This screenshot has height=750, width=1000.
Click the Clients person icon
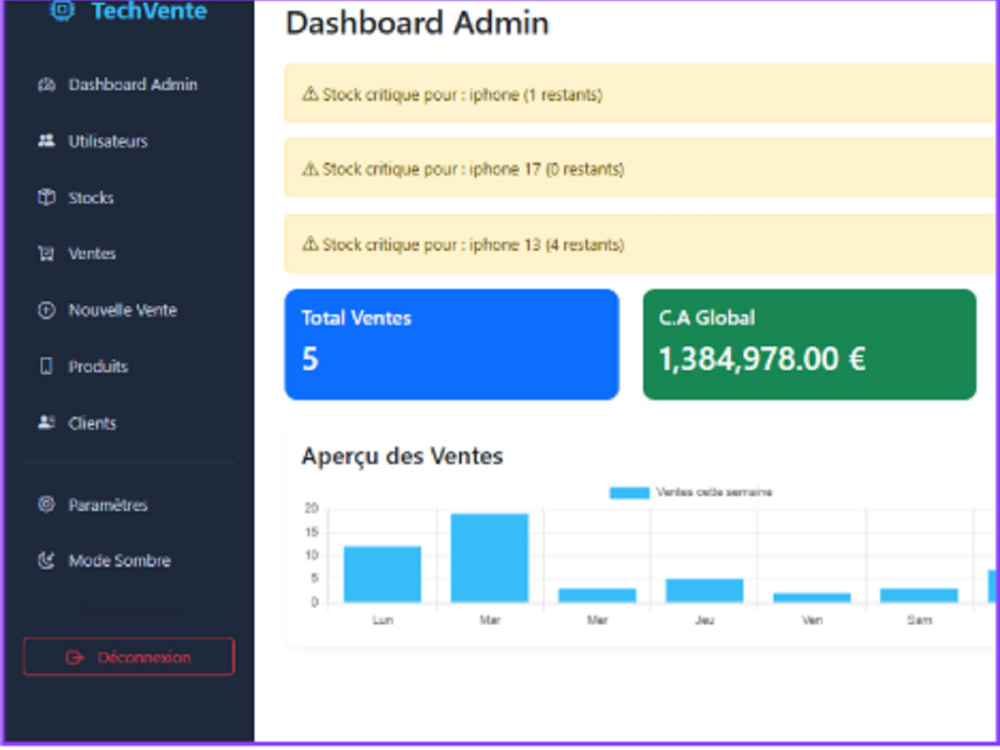click(x=47, y=423)
